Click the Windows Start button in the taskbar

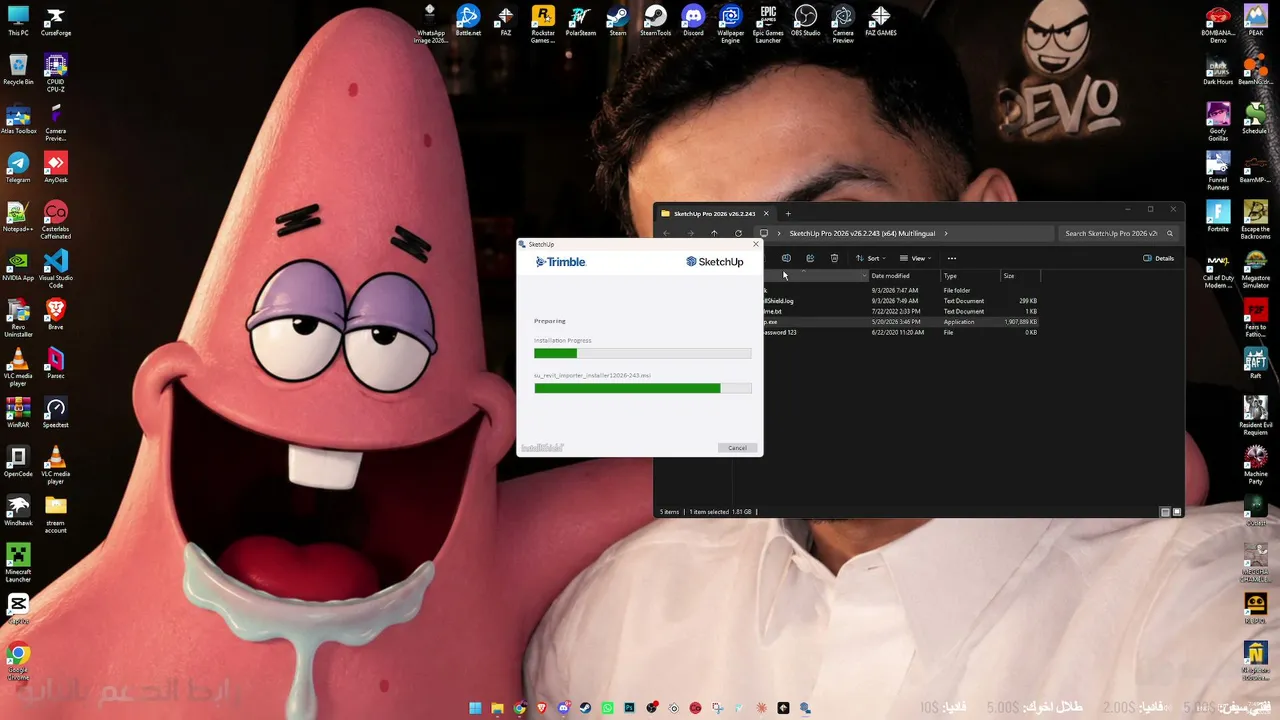point(475,708)
